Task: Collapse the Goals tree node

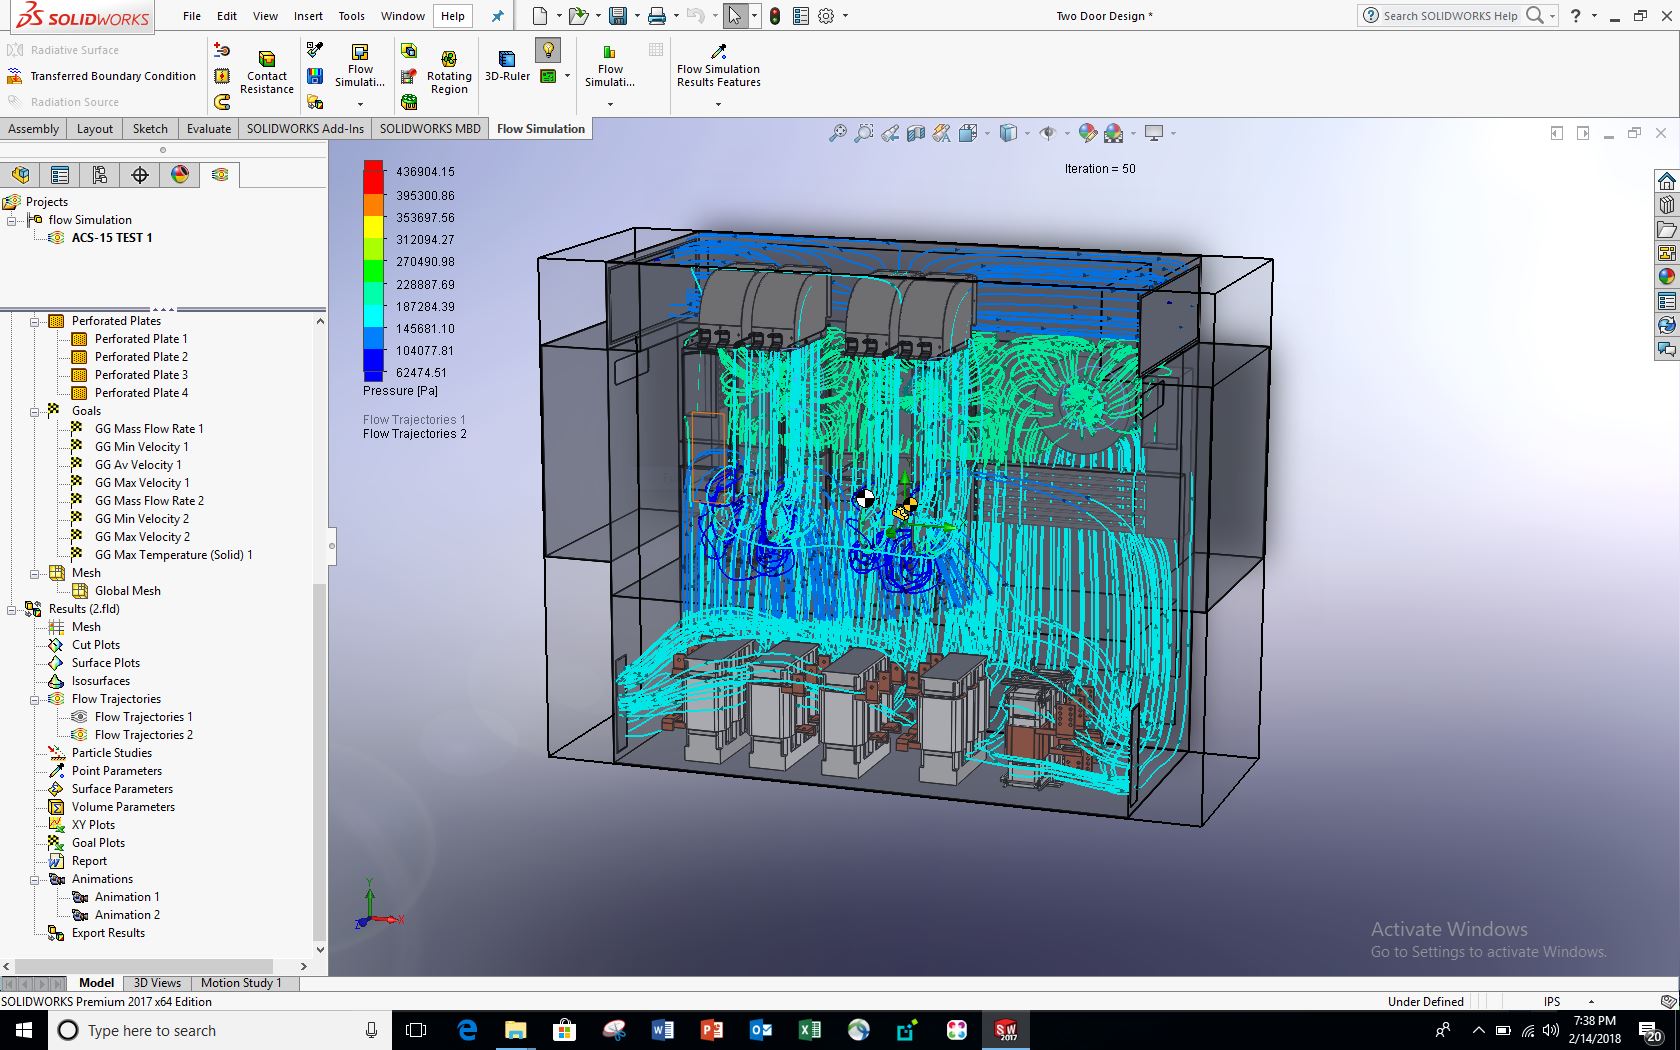Action: pyautogui.click(x=34, y=412)
